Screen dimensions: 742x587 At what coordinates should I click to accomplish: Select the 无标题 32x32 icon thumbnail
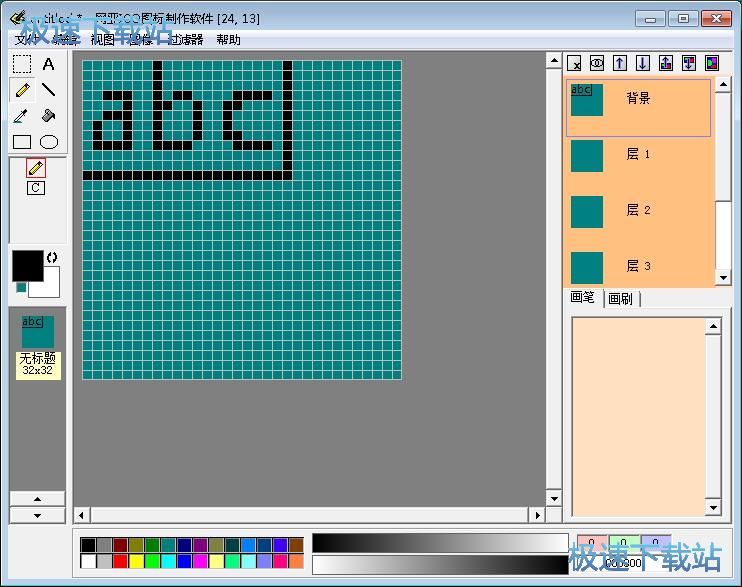point(38,347)
